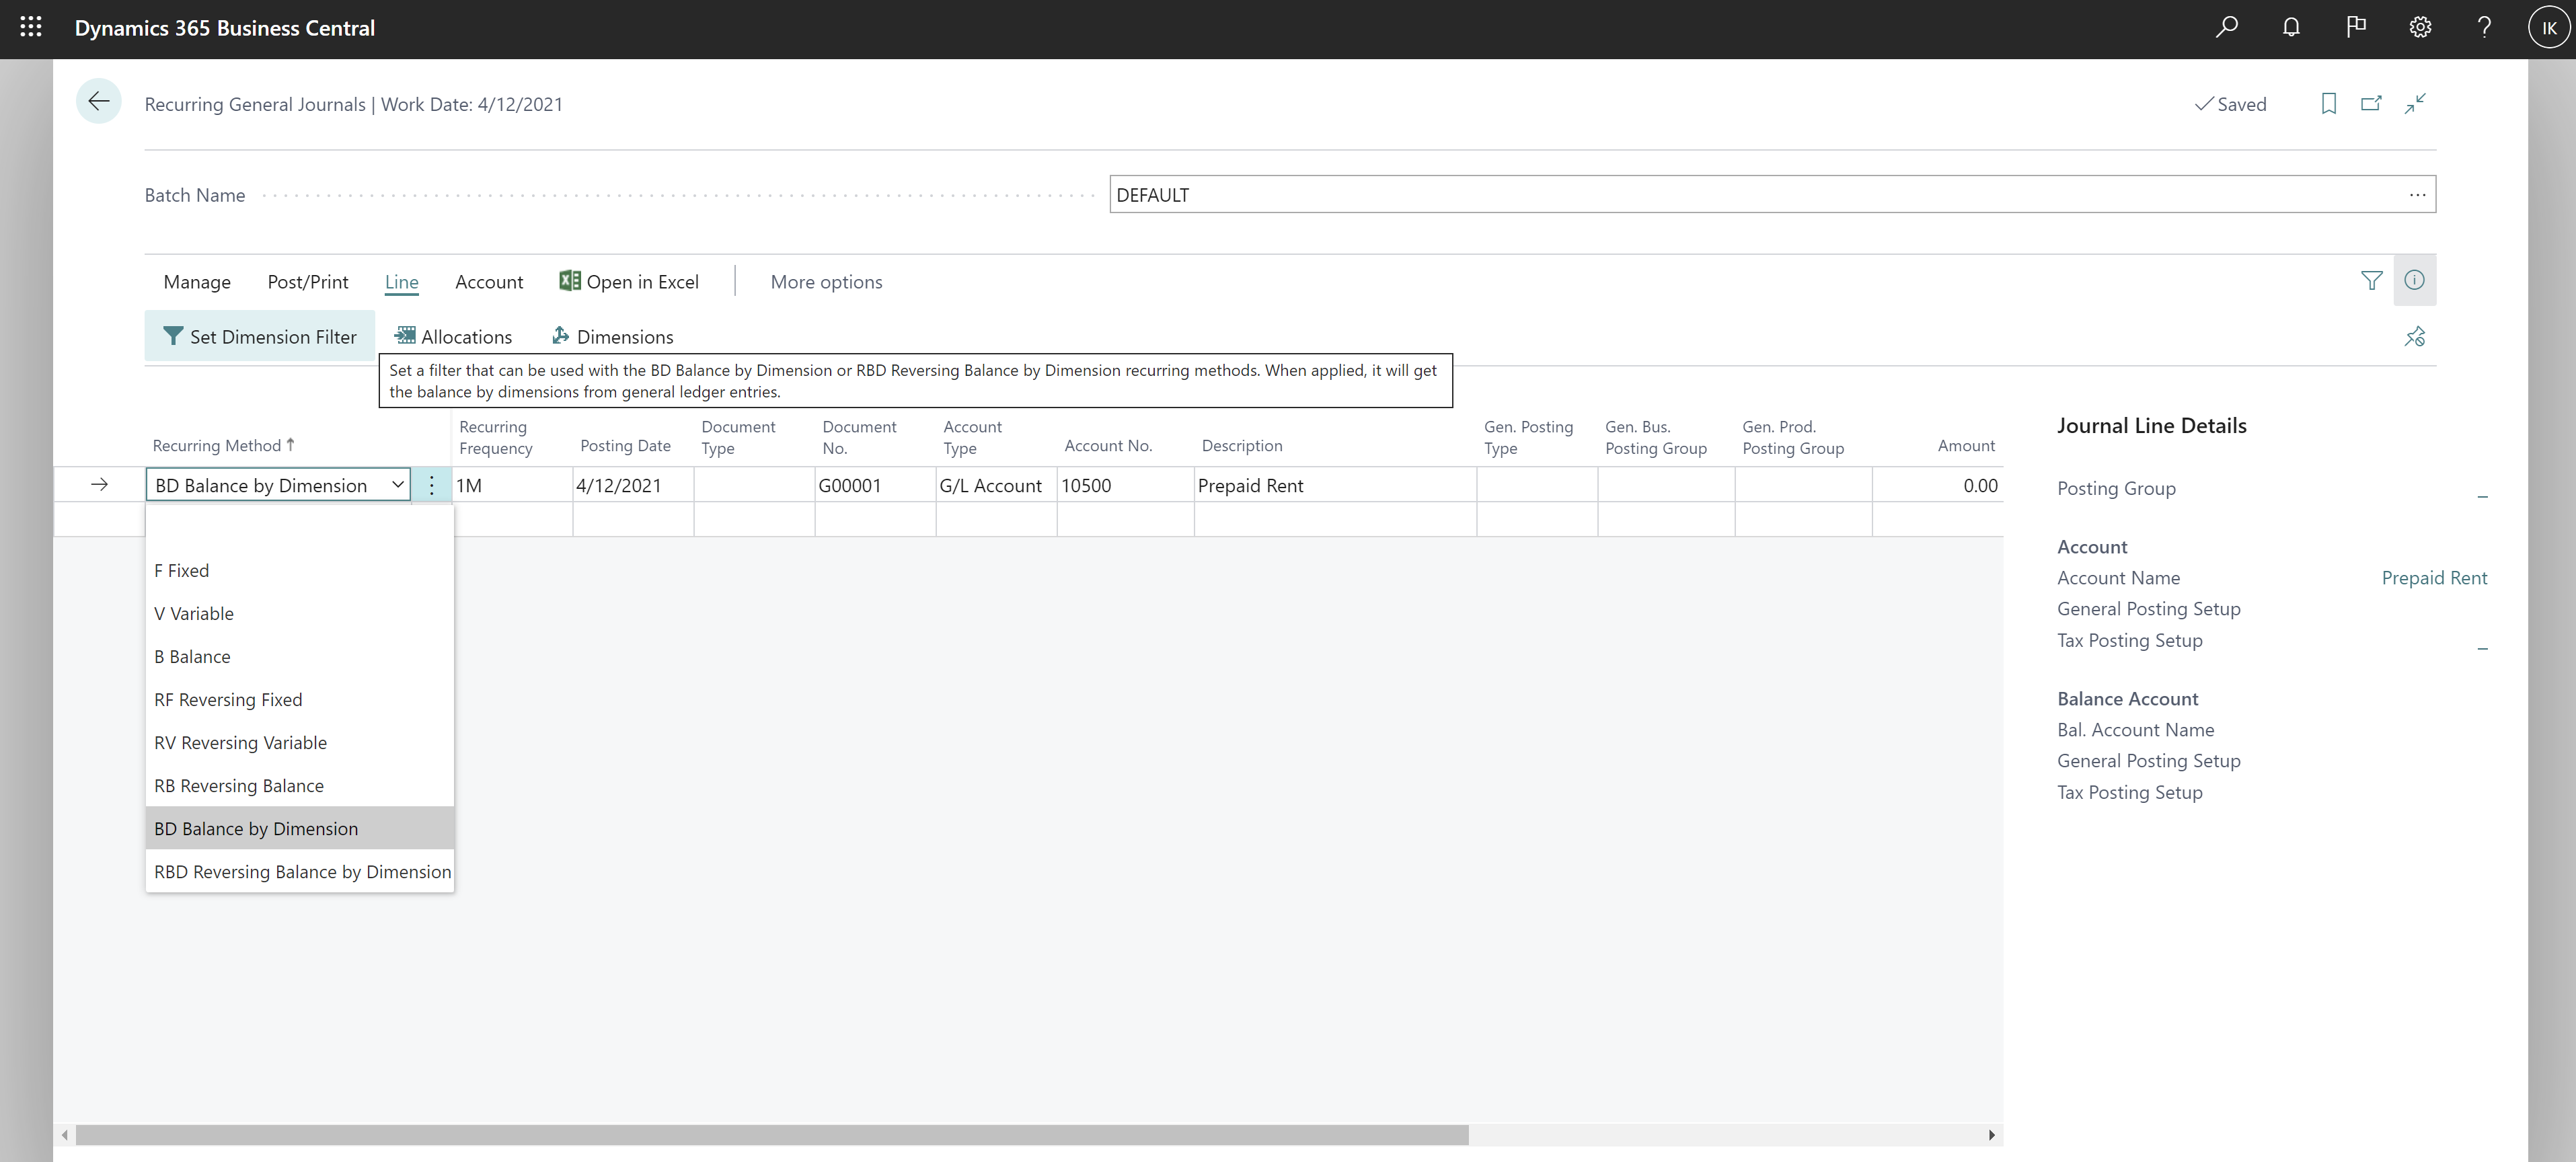Click the filter icon in toolbar

(2371, 280)
